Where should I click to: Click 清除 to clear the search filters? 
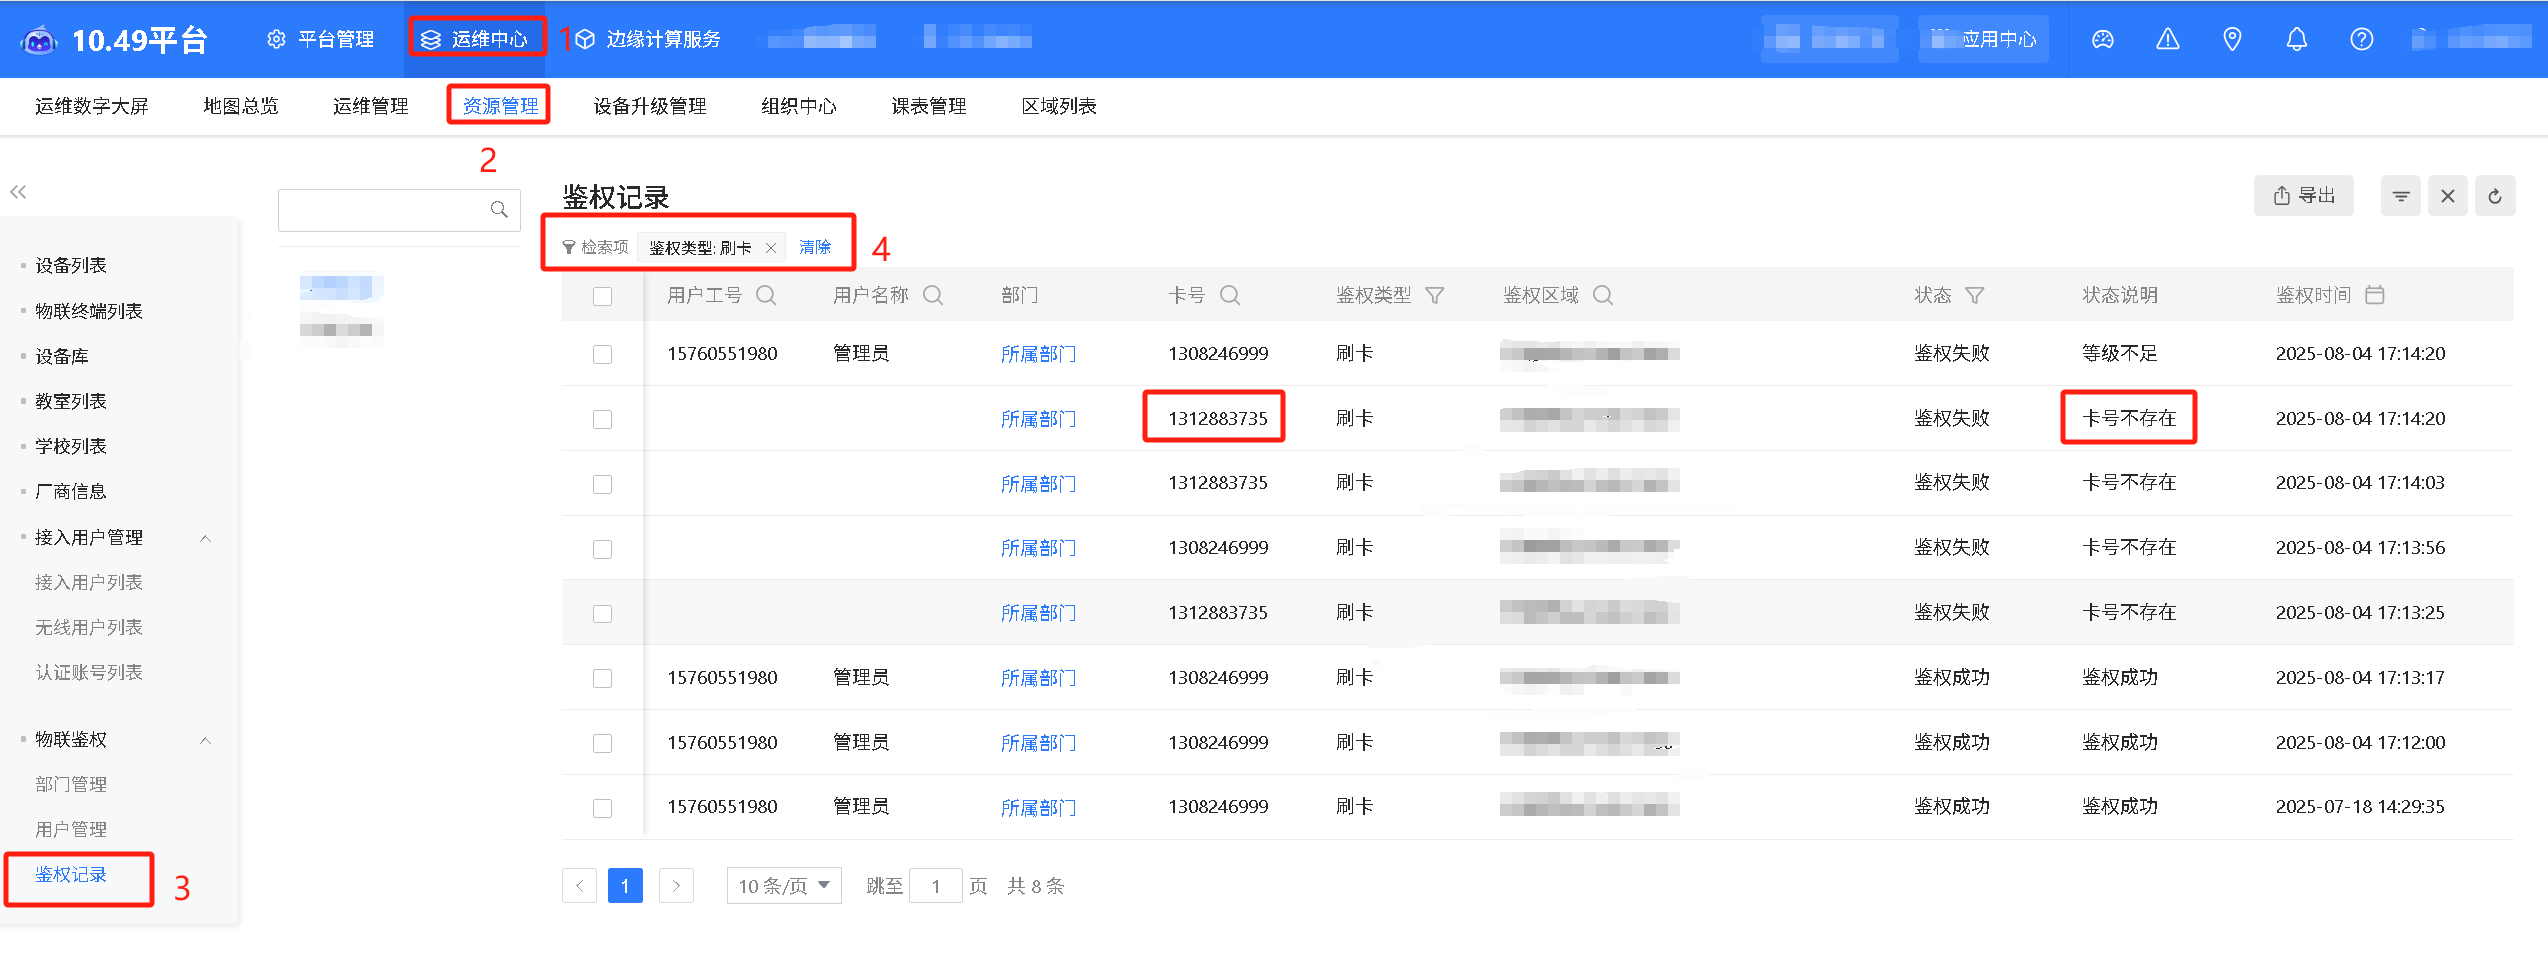click(x=815, y=247)
